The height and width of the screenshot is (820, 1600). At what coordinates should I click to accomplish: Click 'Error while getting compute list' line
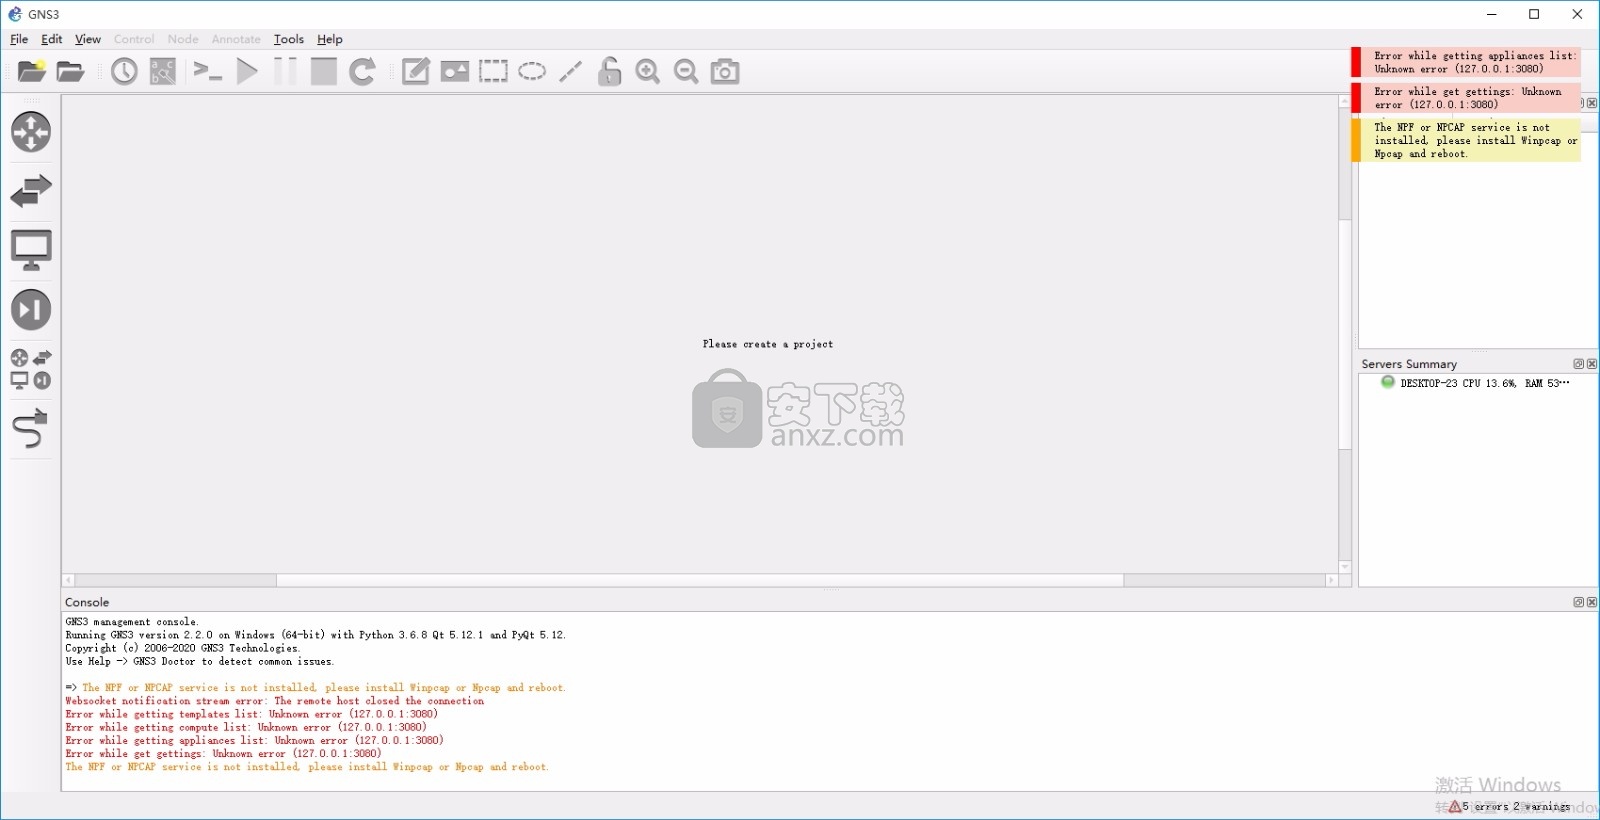tap(246, 727)
